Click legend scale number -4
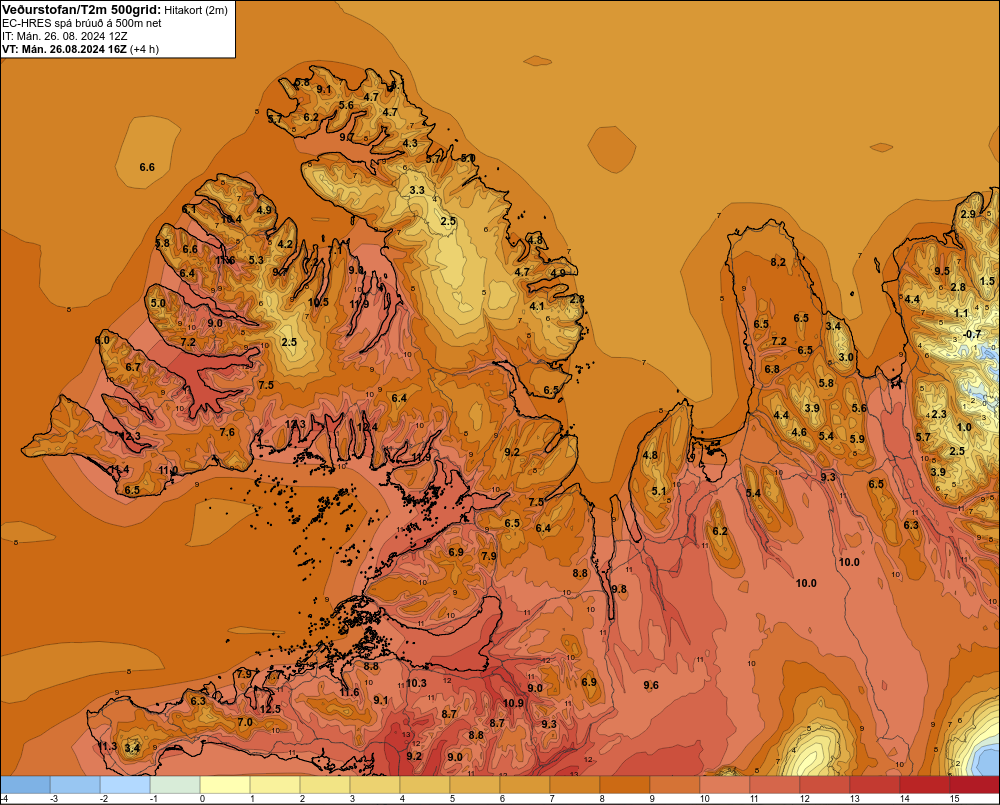 4,799
